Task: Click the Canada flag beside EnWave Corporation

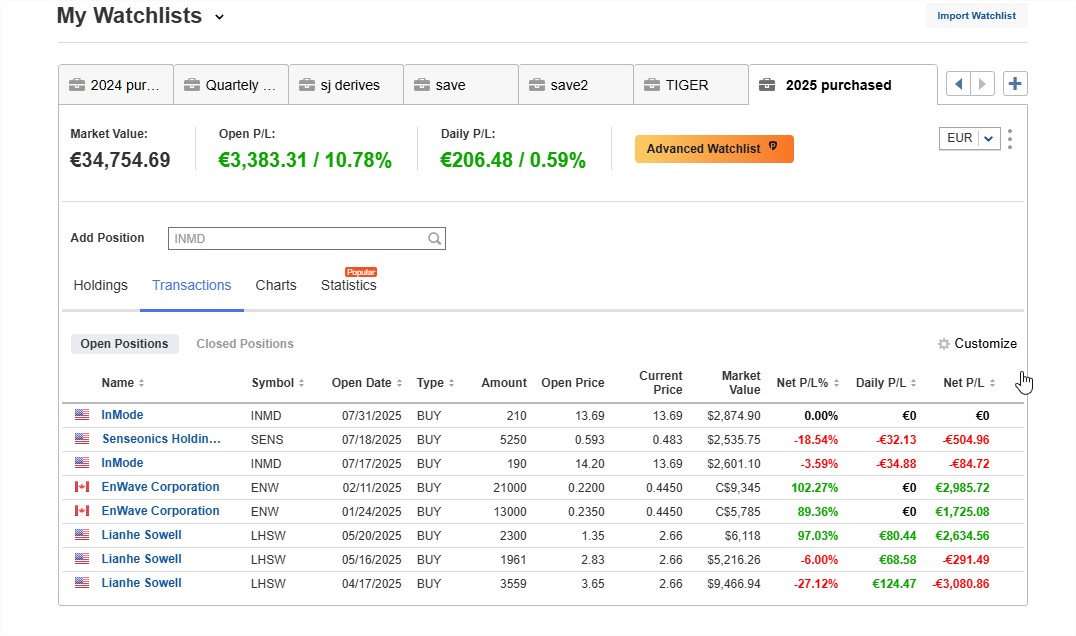Action: (x=81, y=487)
